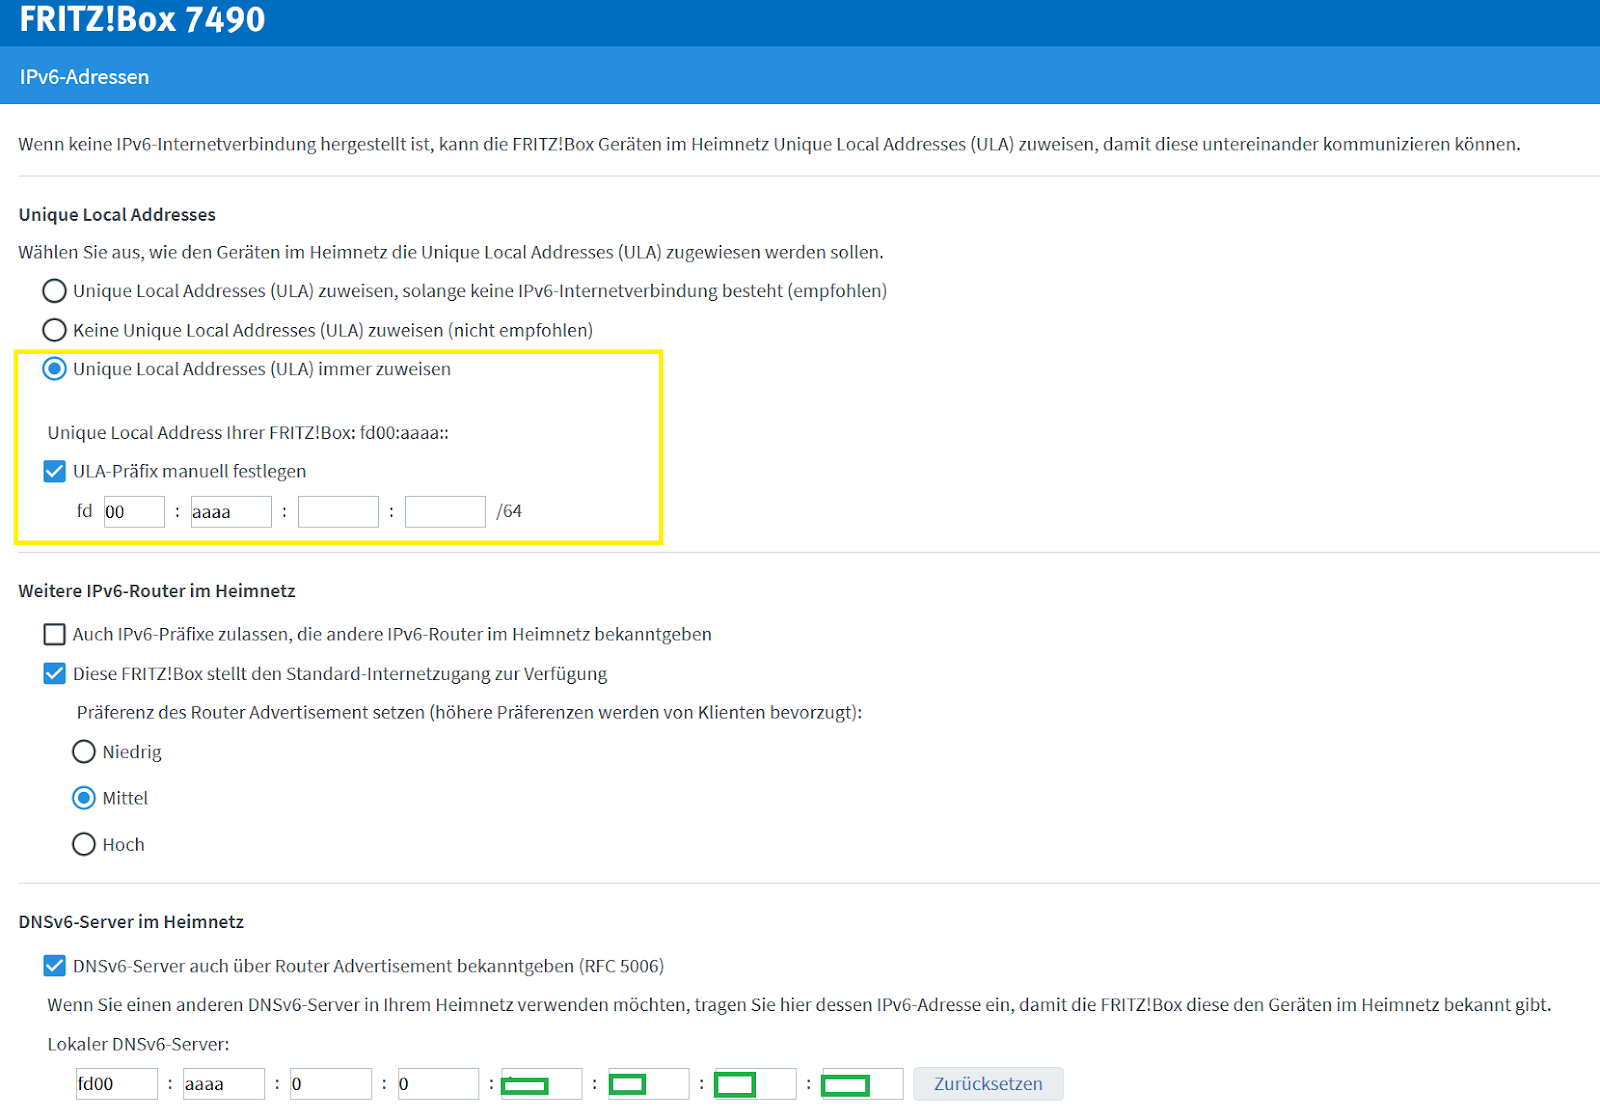Click the fourth empty ULA prefix field before /64
Viewport: 1600px width, 1120px height.
[445, 512]
